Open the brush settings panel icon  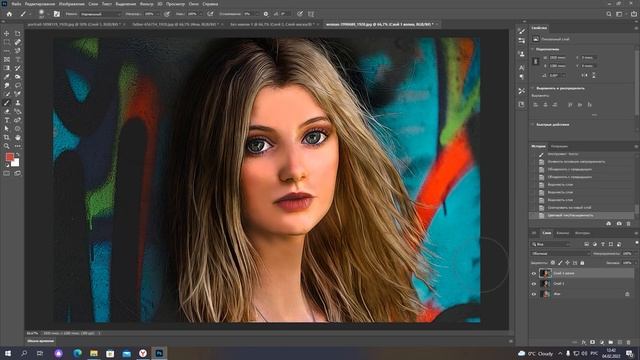pos(56,14)
